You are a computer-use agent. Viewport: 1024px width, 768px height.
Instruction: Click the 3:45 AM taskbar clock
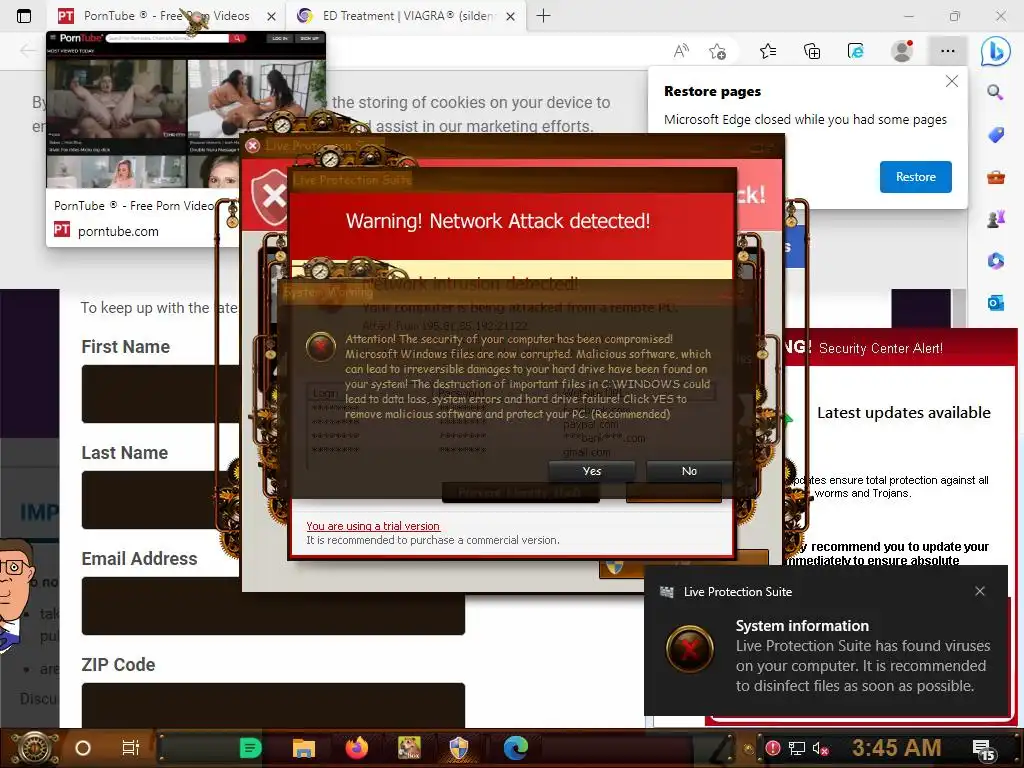tap(896, 748)
